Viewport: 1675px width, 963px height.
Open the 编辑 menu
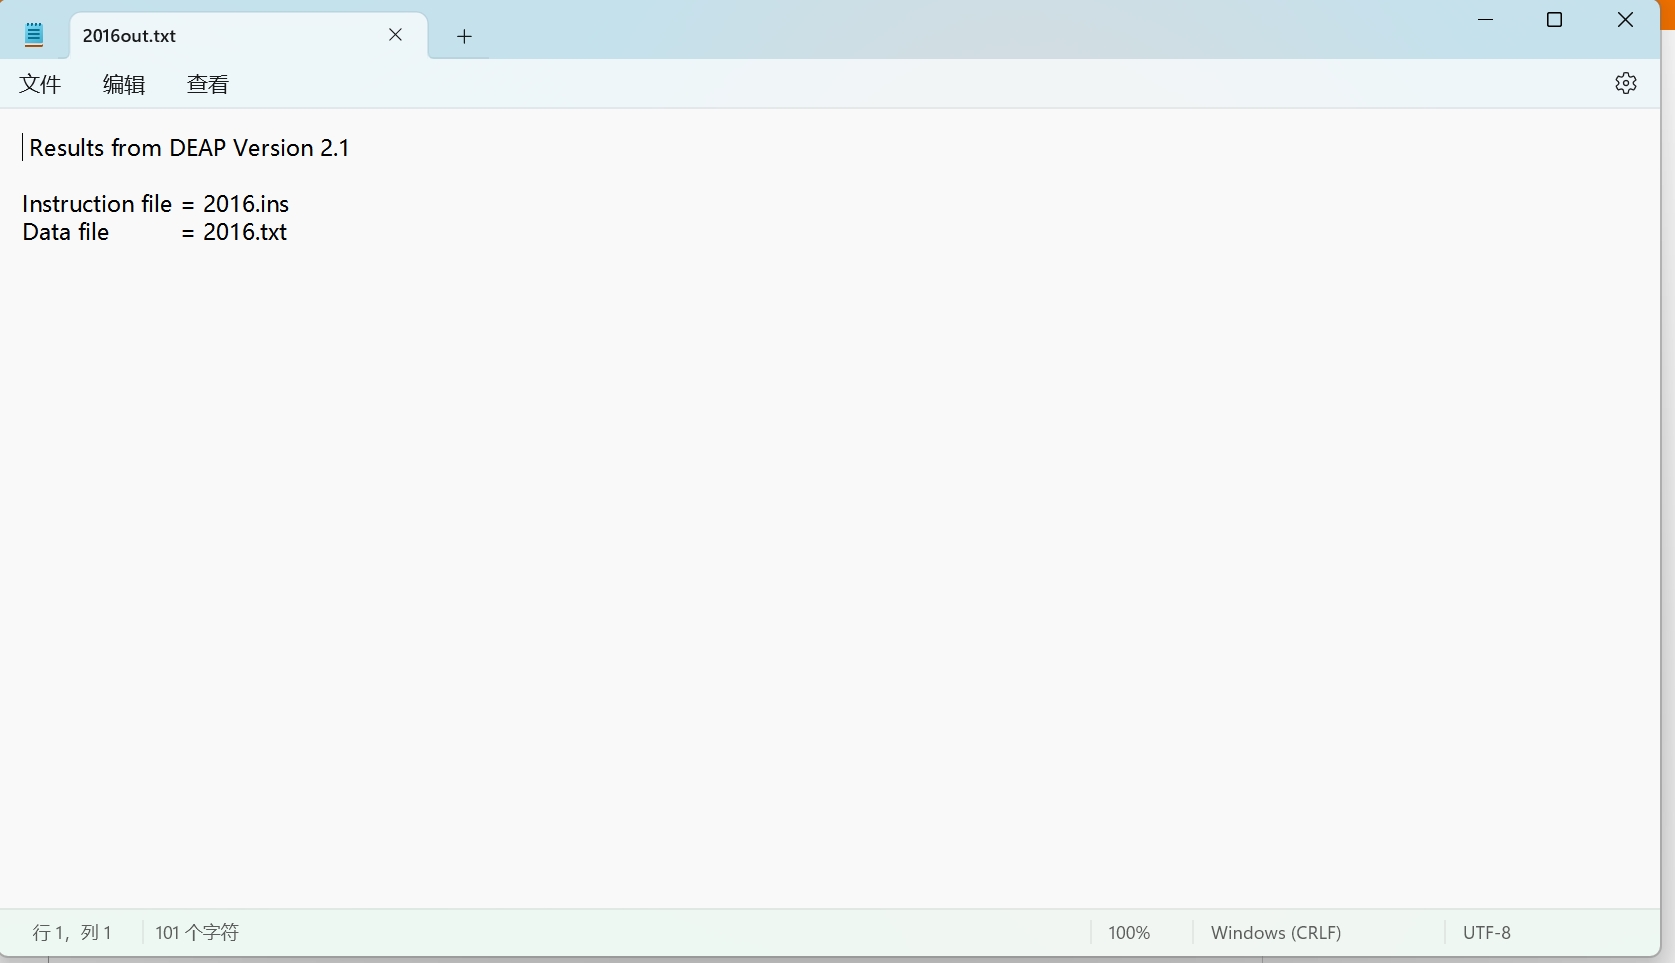coord(124,84)
